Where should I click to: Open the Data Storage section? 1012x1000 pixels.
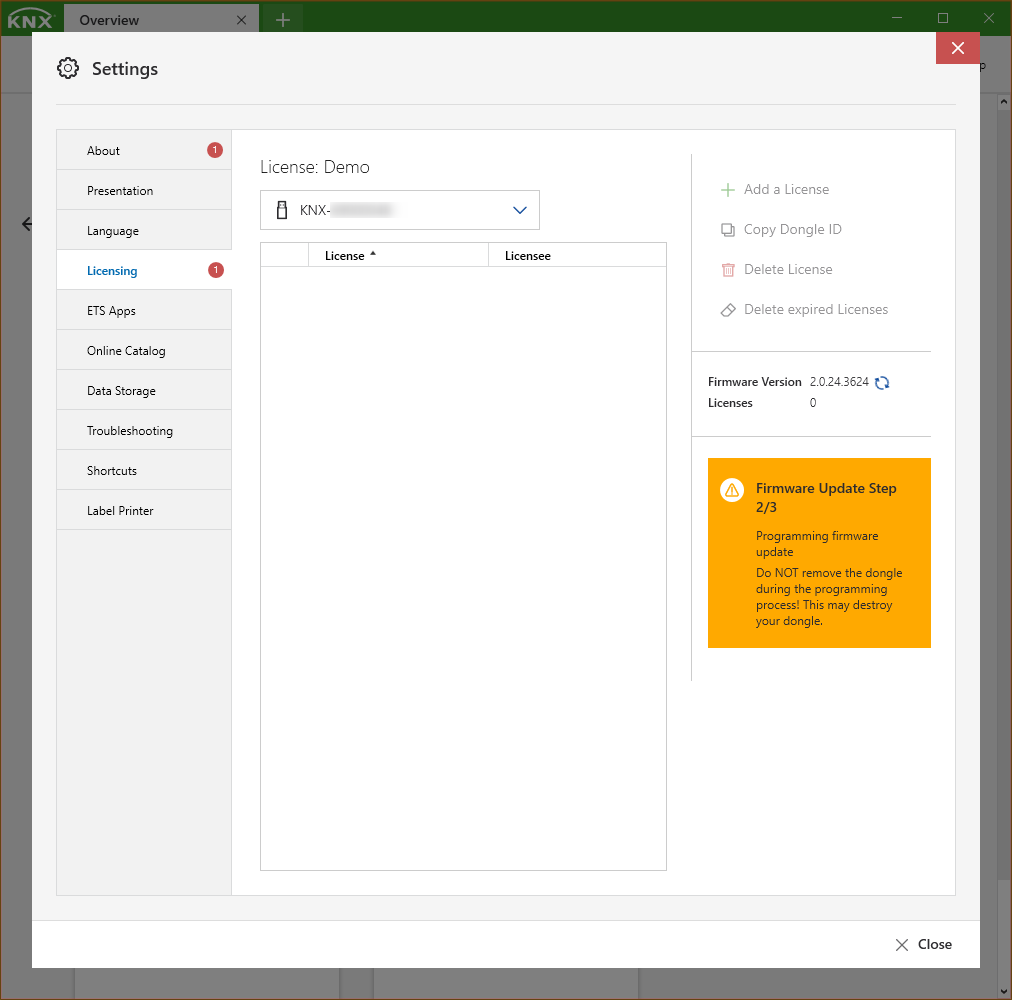click(x=144, y=391)
